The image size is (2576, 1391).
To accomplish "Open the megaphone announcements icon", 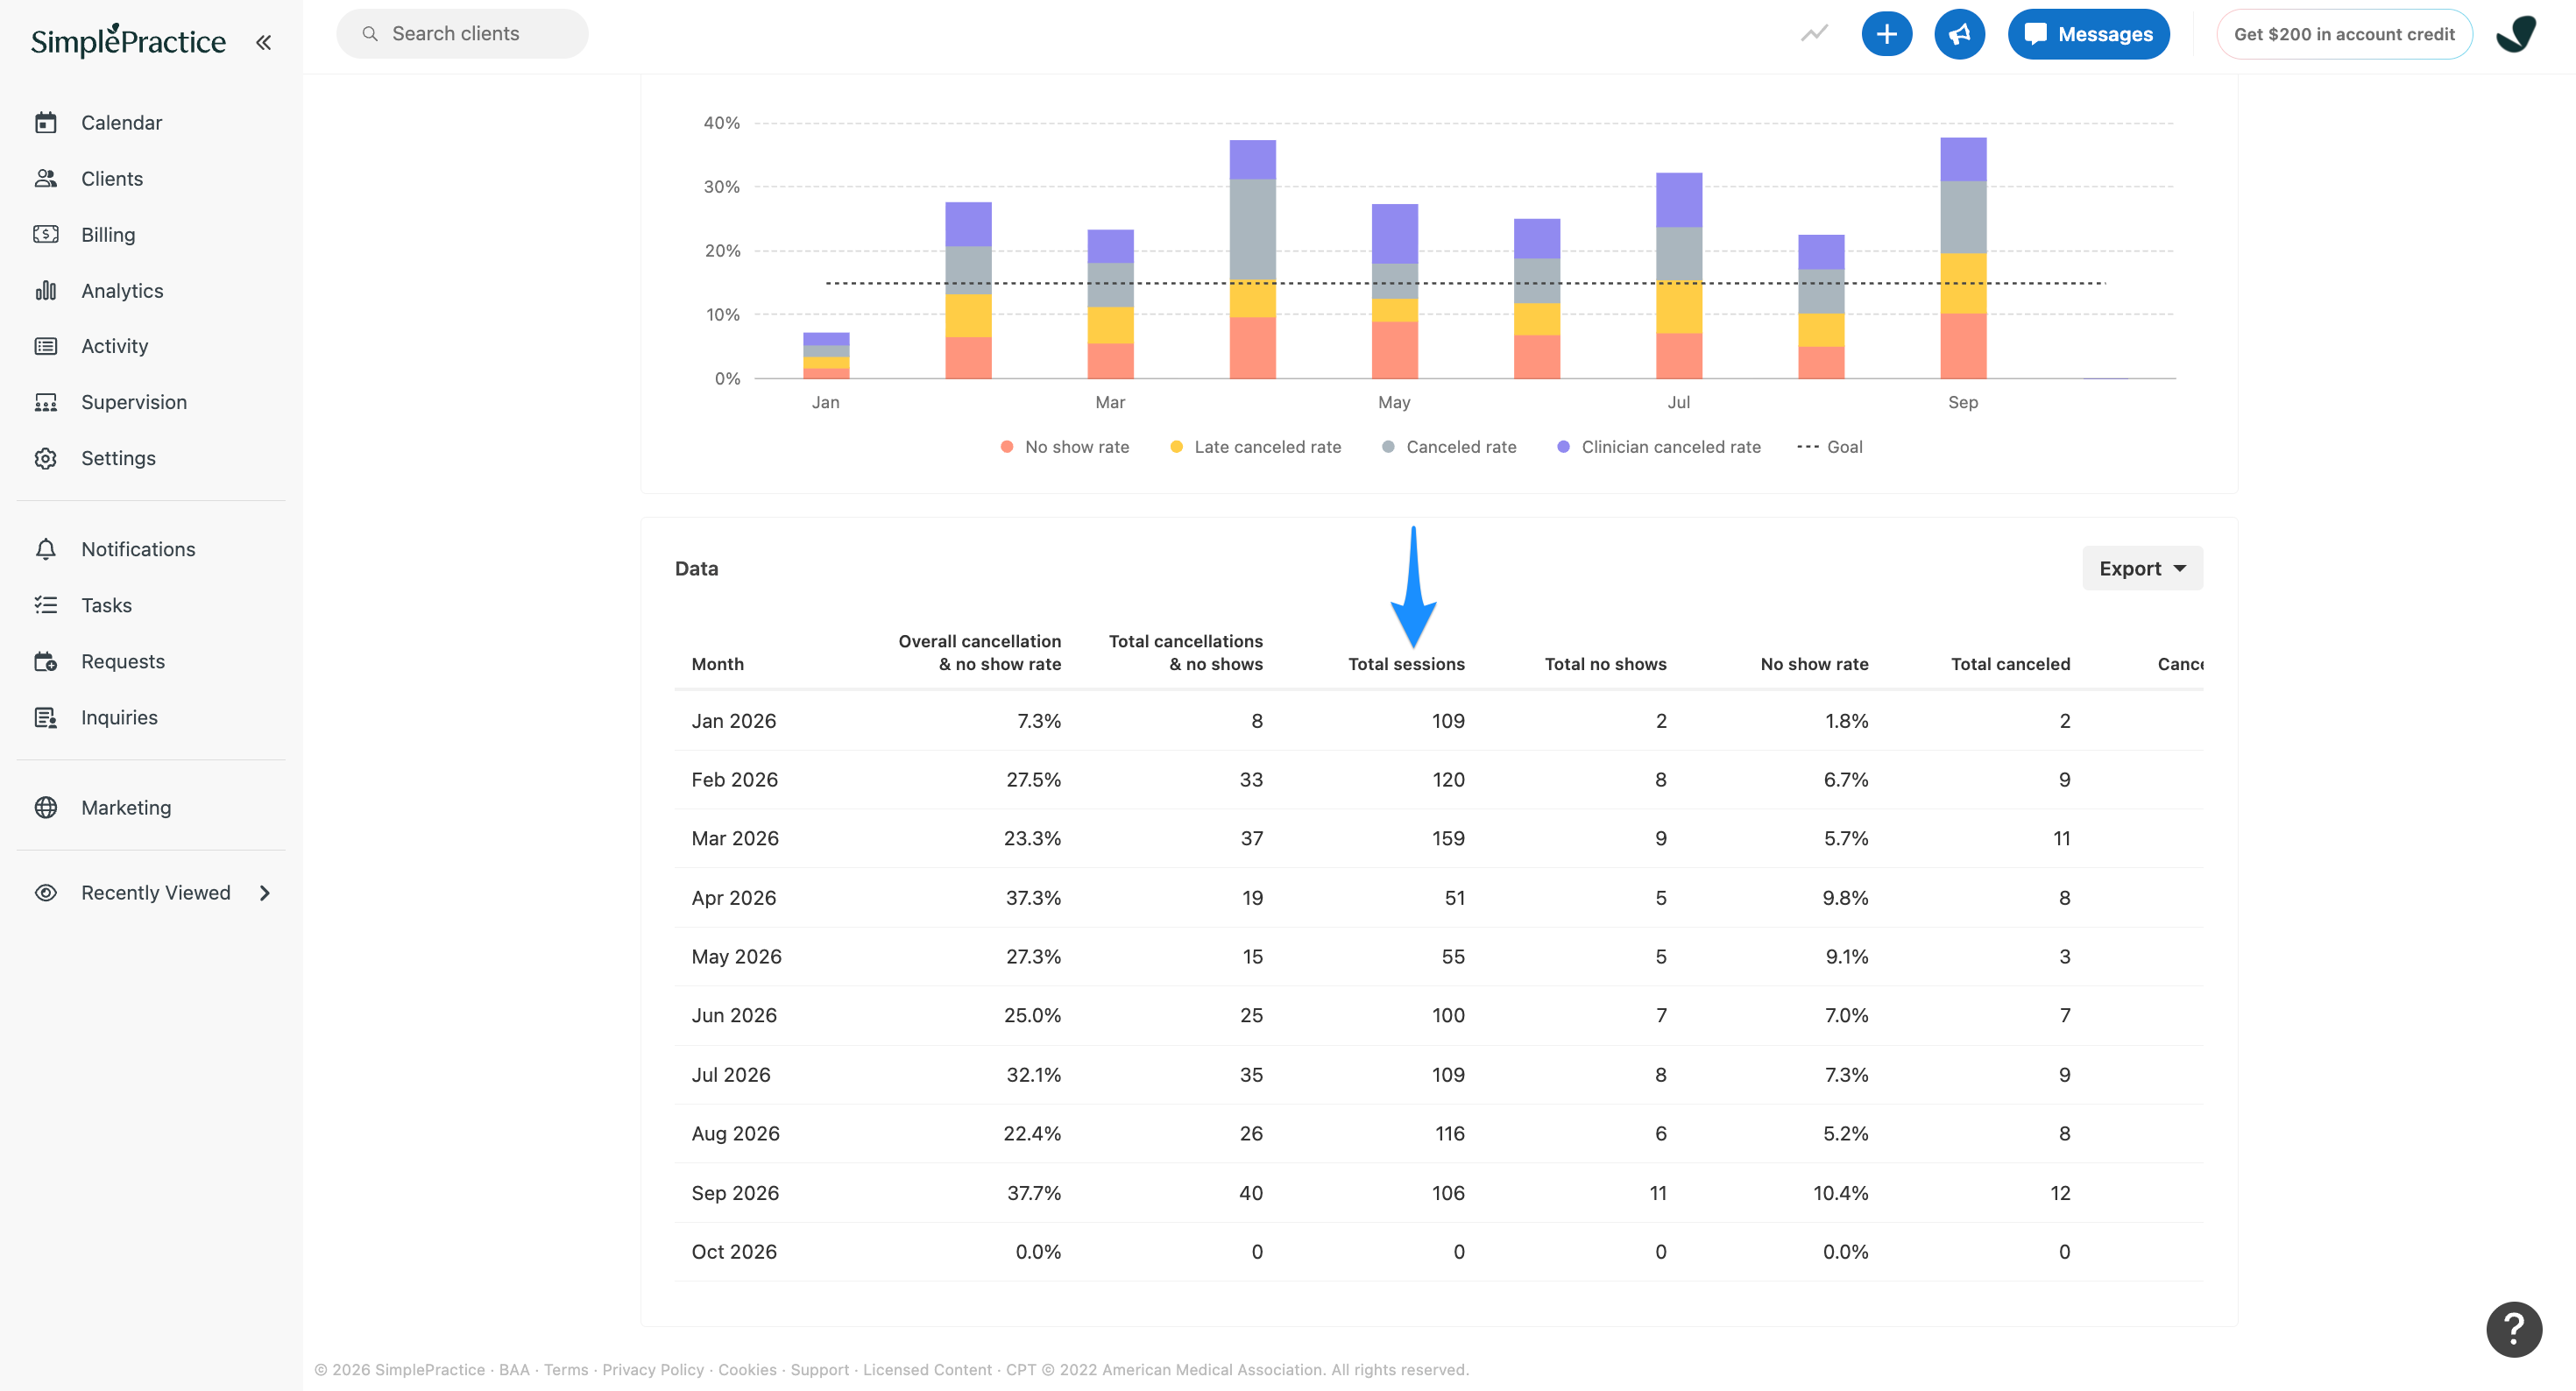I will tap(1959, 34).
